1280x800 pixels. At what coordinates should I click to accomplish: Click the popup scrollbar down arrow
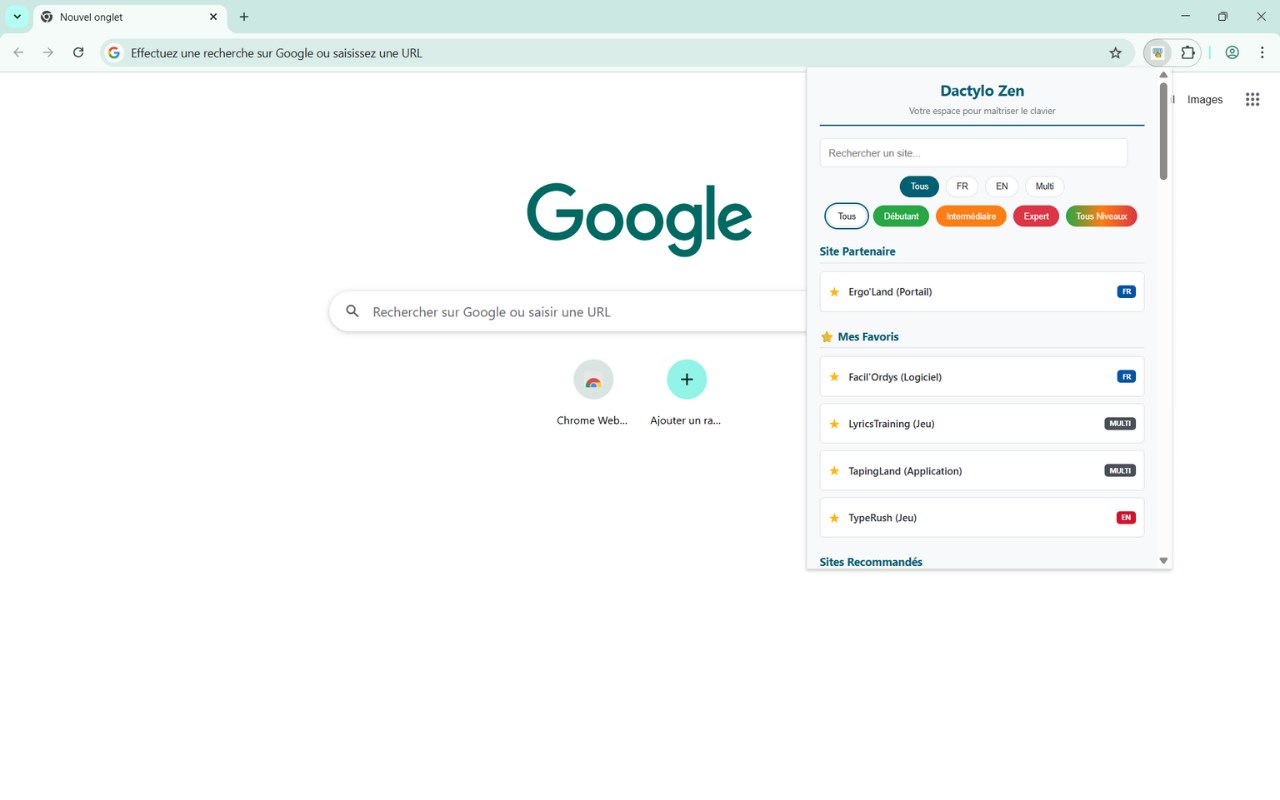pos(1163,561)
